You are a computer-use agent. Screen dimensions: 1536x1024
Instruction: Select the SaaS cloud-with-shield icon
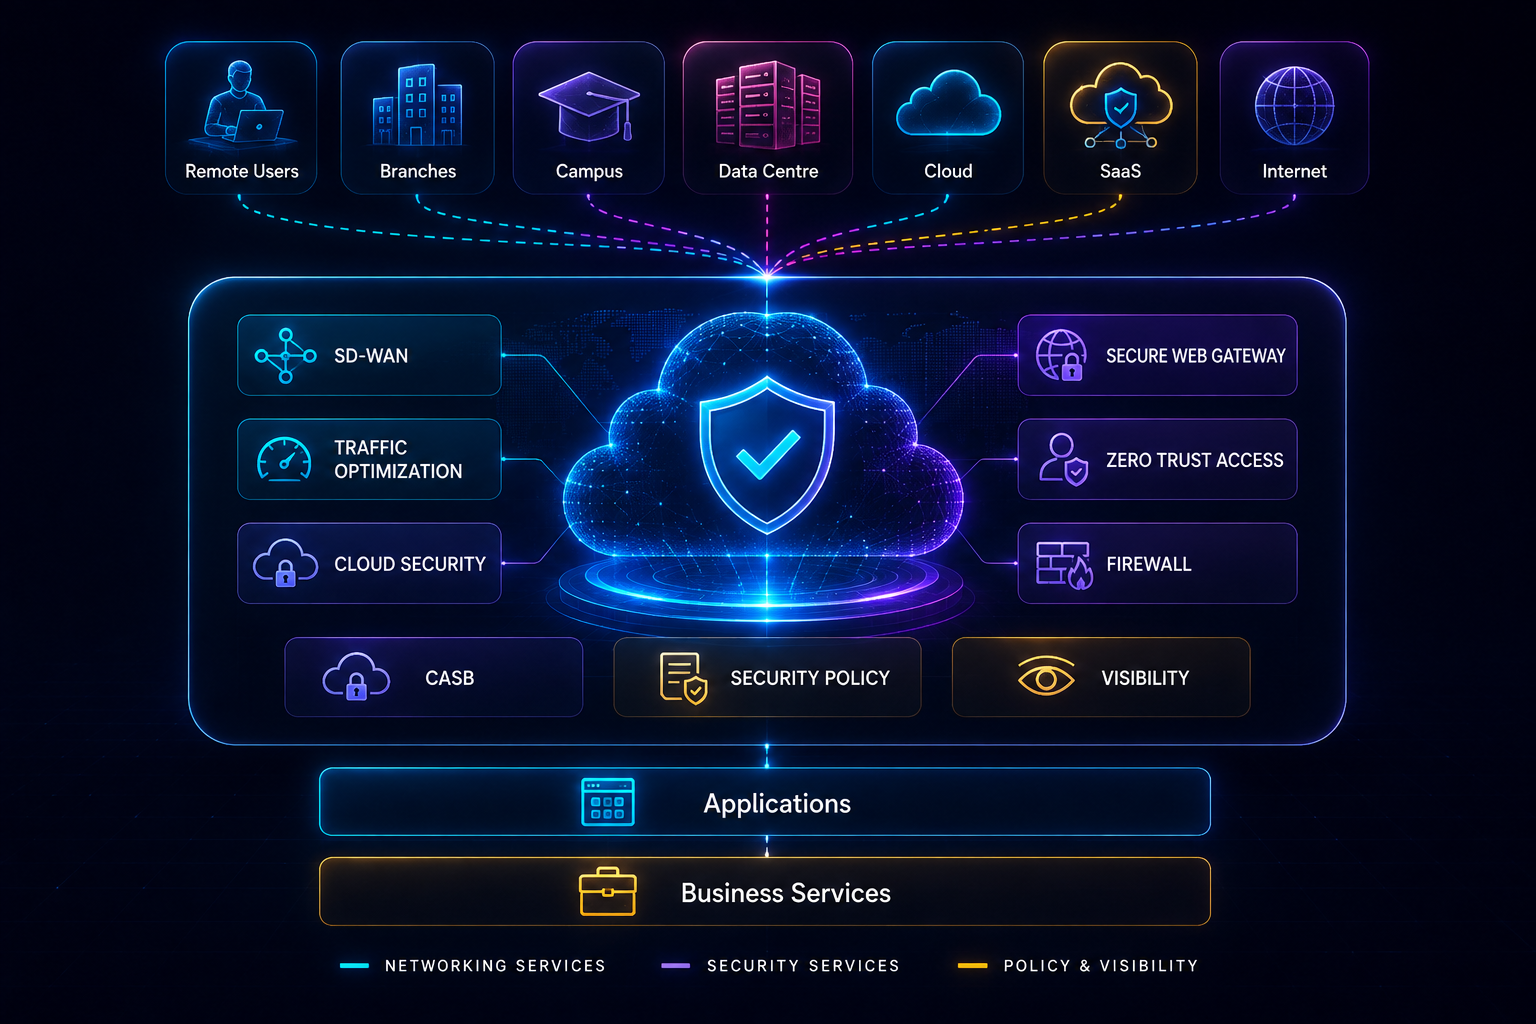click(1120, 106)
